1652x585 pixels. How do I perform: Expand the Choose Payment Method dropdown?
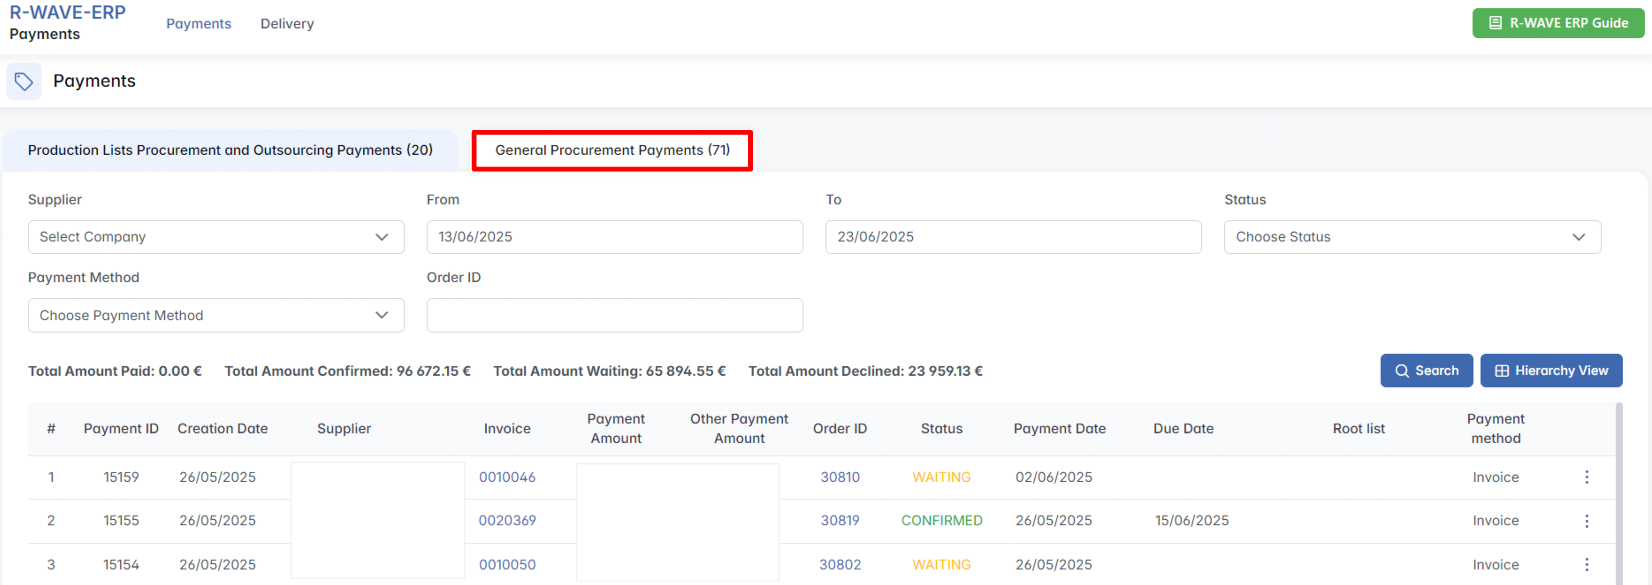coord(216,315)
